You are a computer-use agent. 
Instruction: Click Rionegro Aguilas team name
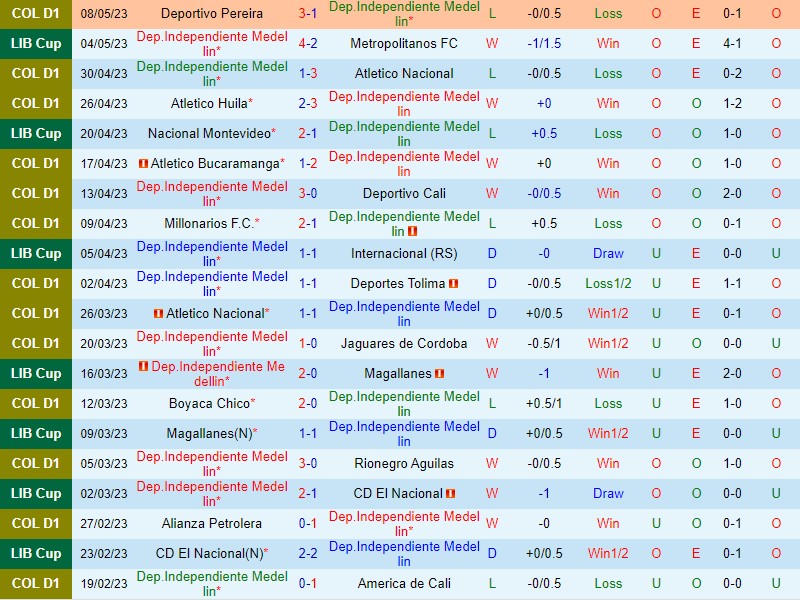(404, 464)
